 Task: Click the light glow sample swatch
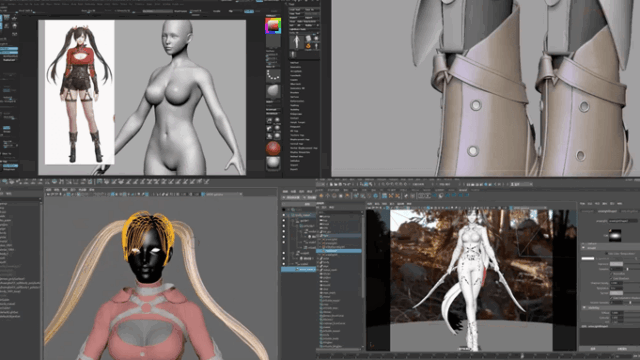[615, 236]
